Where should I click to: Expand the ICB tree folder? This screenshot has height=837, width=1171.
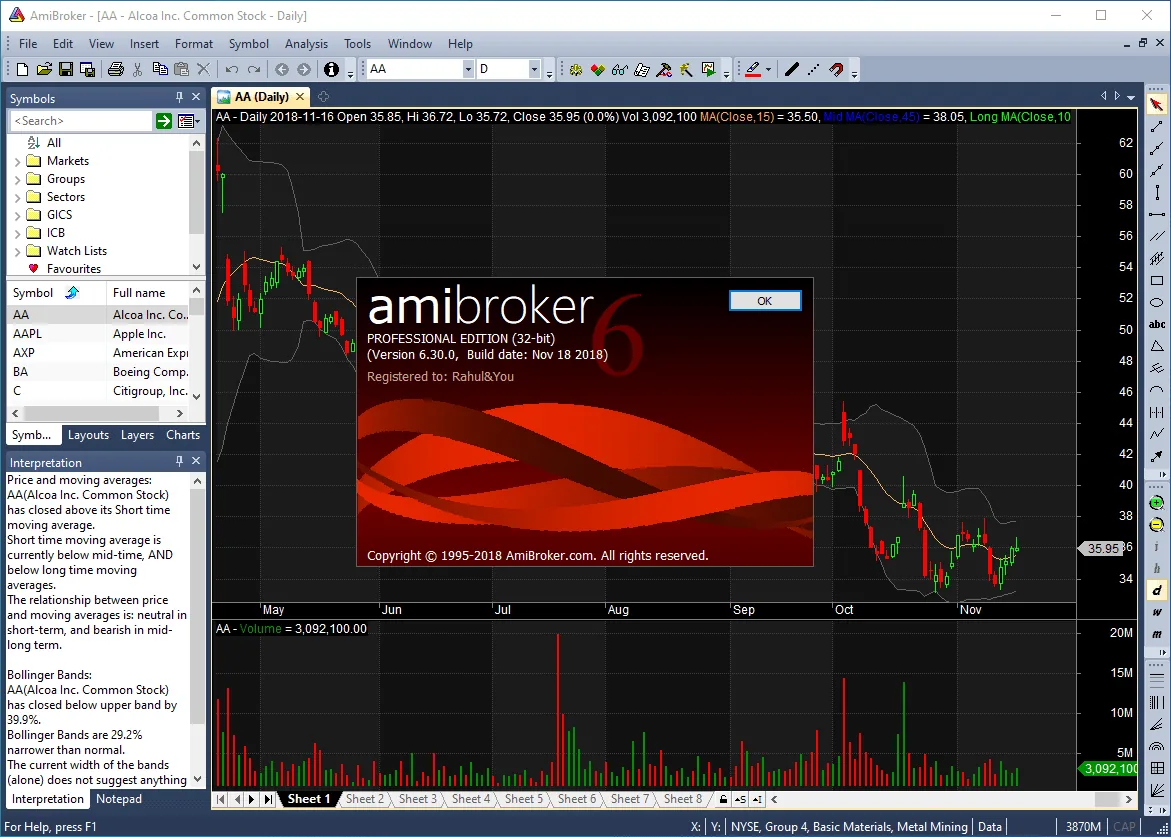pos(17,233)
